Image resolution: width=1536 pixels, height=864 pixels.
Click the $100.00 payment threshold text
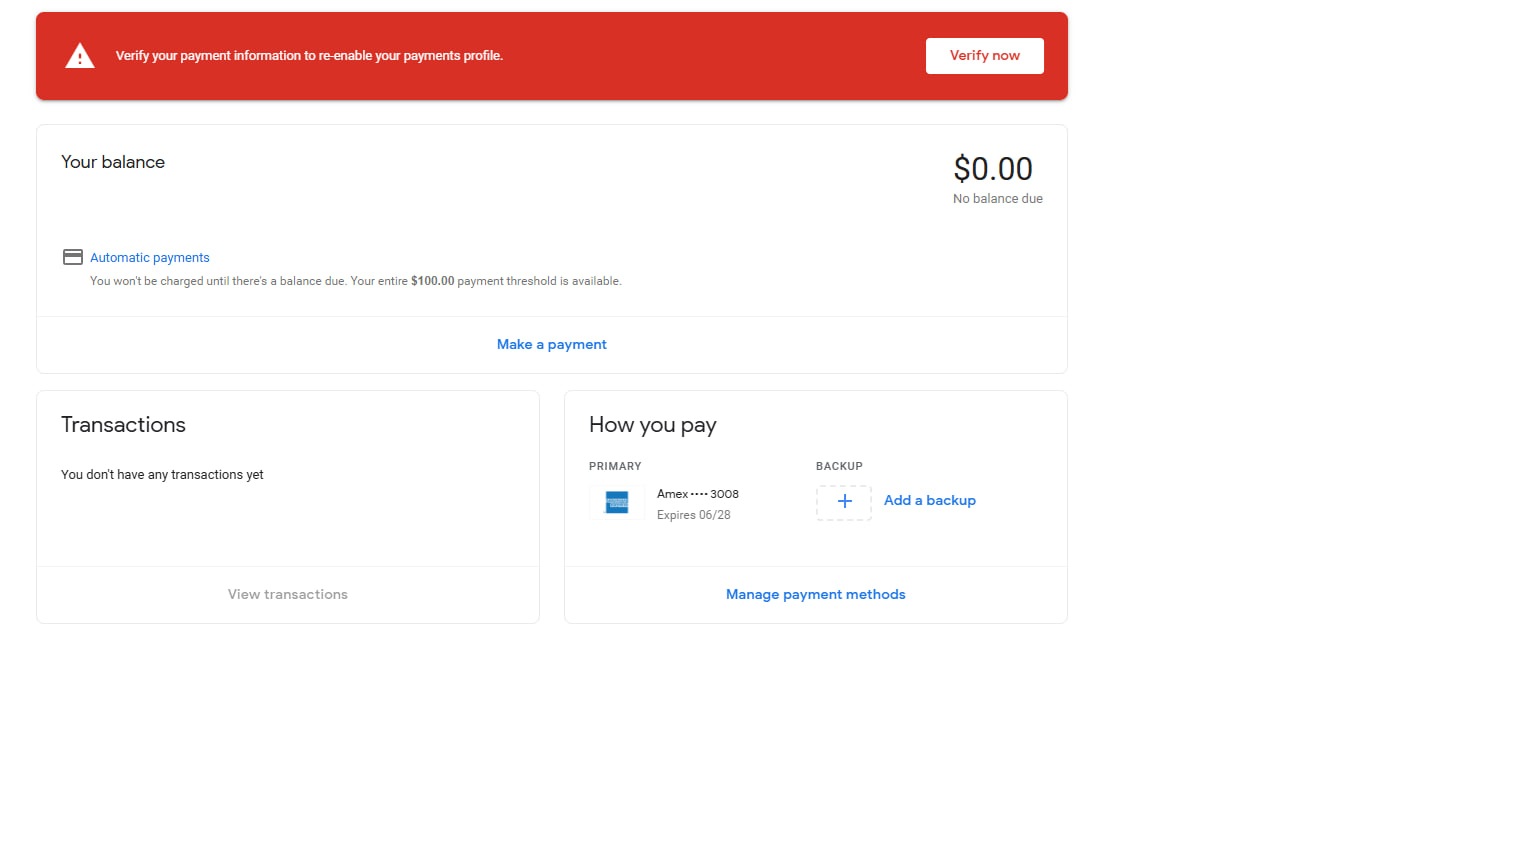coord(432,281)
